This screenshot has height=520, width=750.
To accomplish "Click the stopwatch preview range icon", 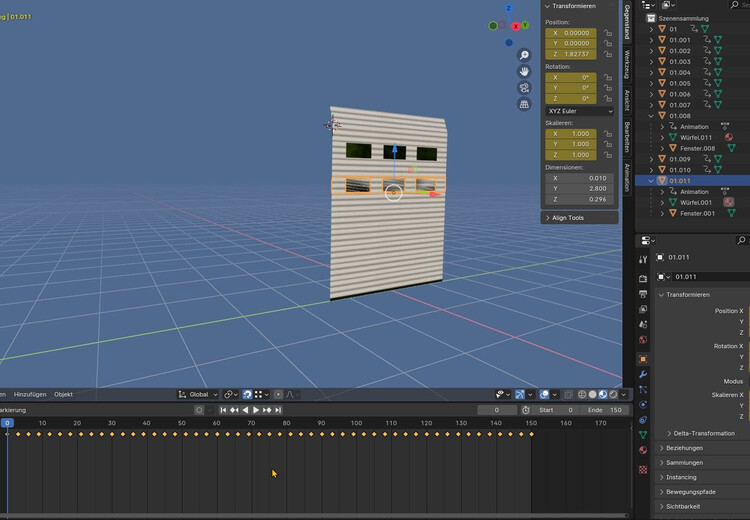I will pyautogui.click(x=526, y=410).
